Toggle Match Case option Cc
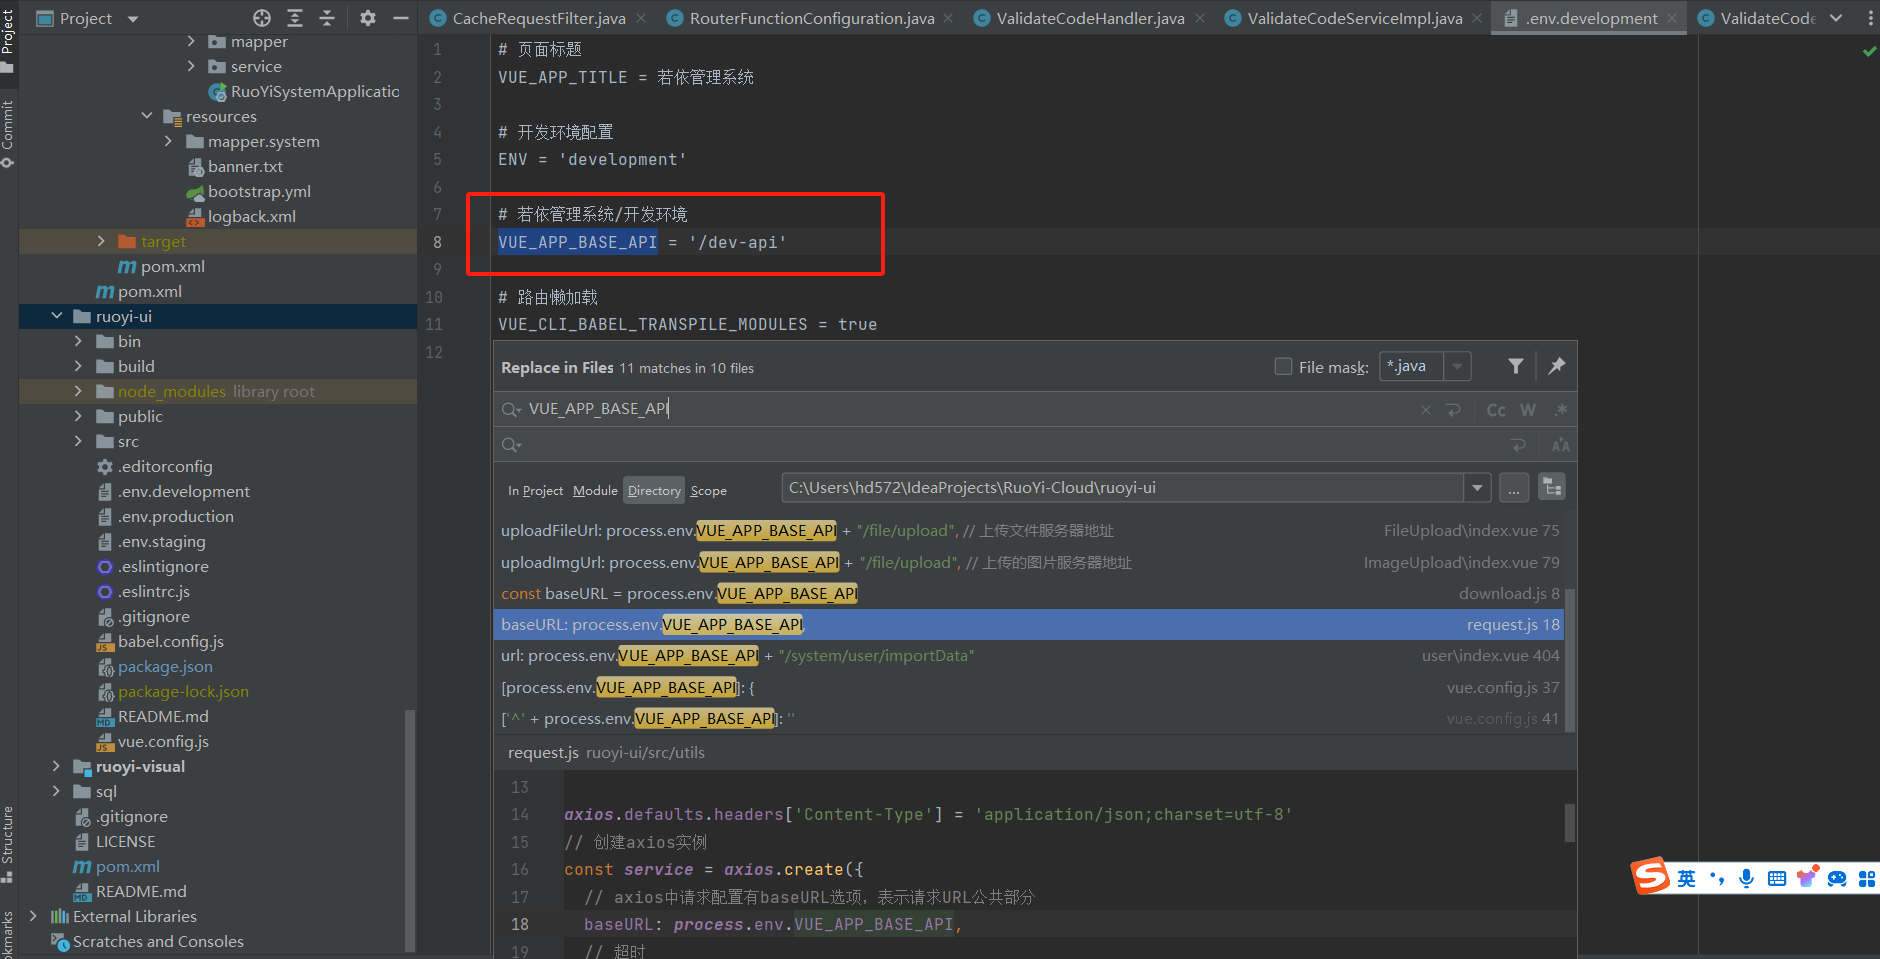 pos(1496,410)
